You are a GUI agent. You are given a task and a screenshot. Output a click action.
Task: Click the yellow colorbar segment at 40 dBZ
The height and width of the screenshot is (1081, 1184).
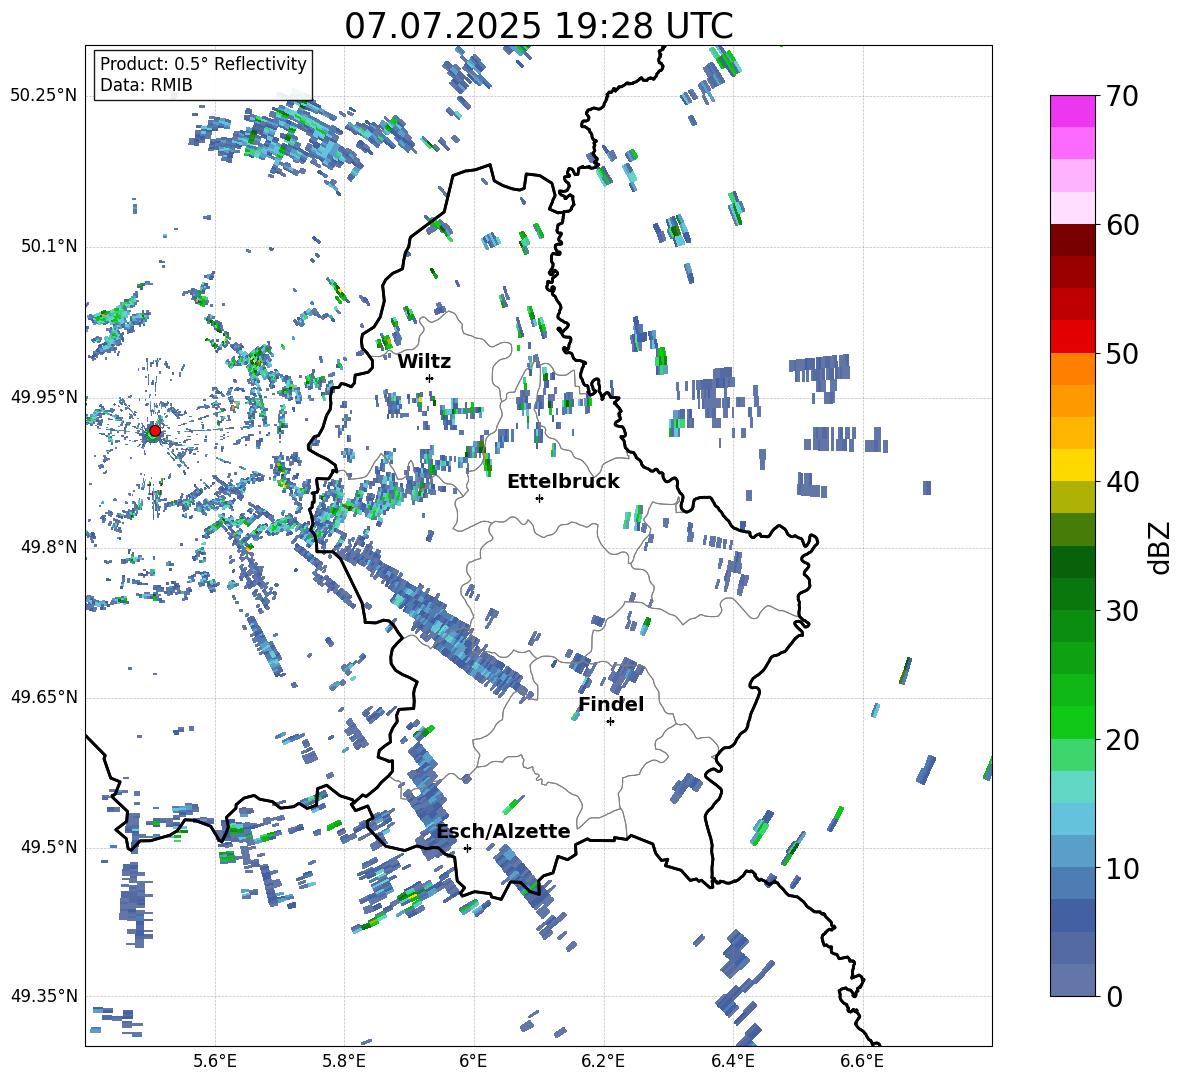tap(1073, 465)
